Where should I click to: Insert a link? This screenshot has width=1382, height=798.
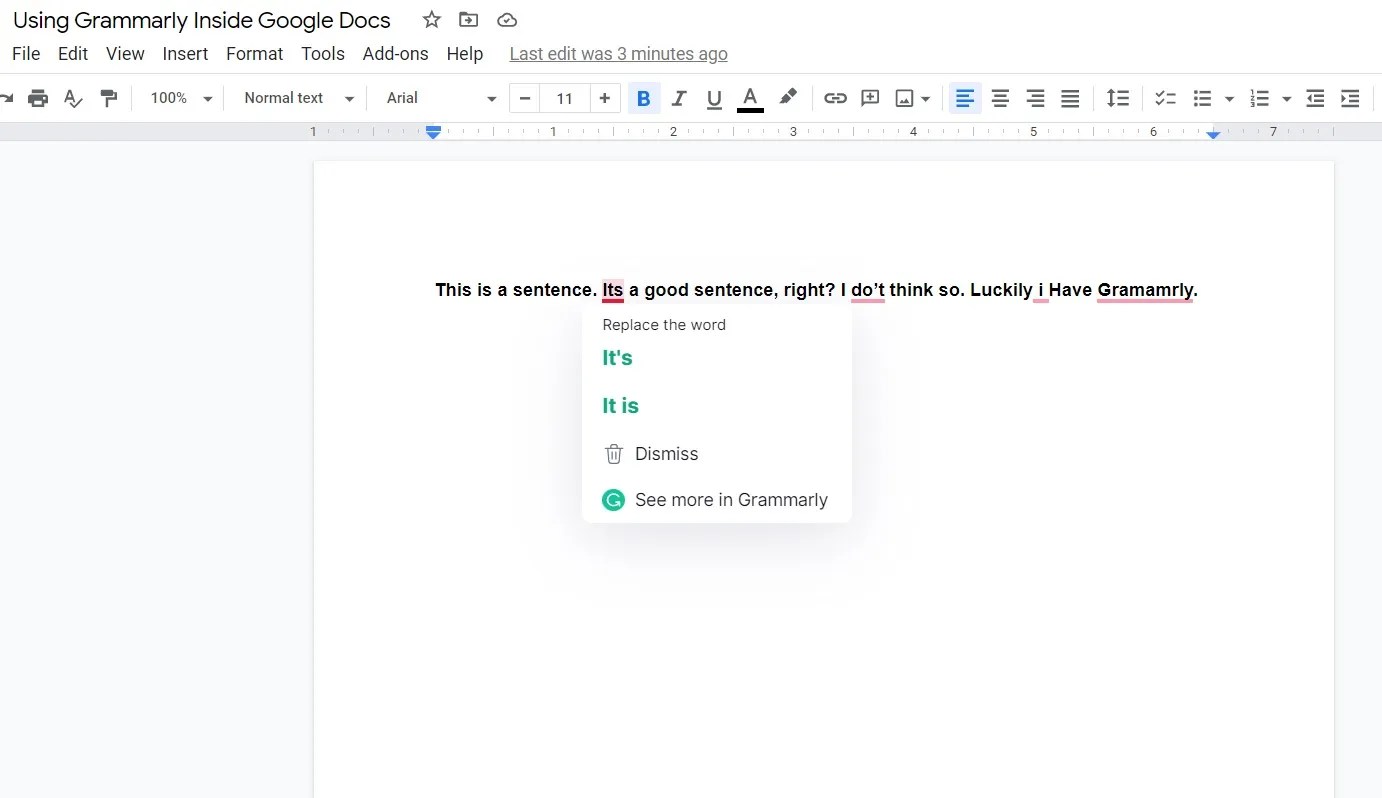[835, 97]
